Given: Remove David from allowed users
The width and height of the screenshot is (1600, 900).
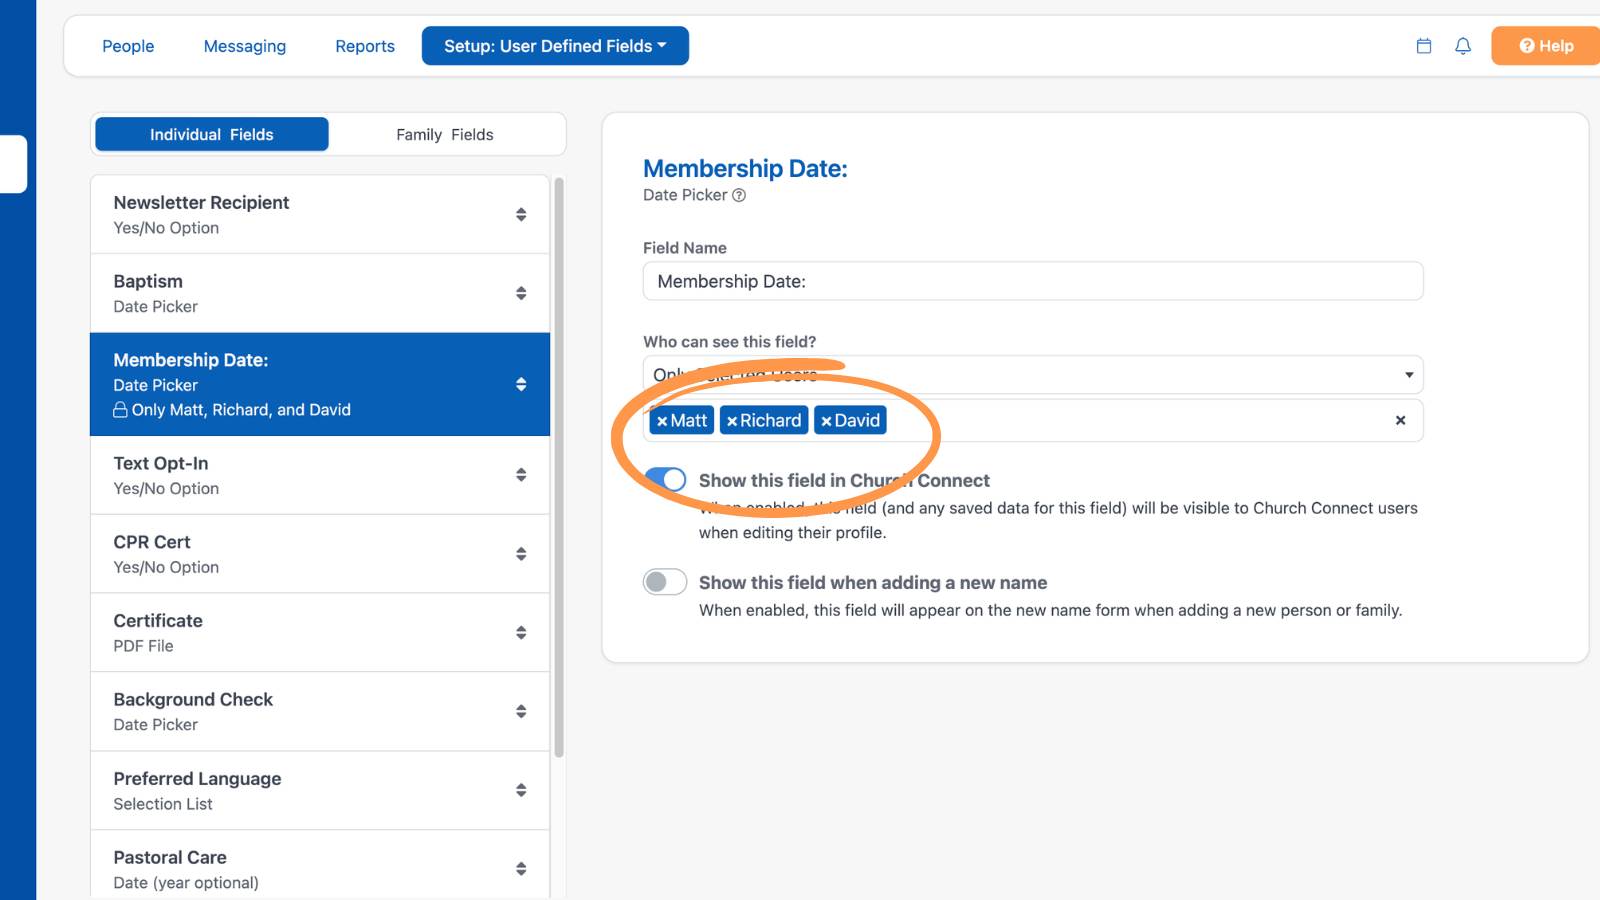Looking at the screenshot, I should (826, 421).
